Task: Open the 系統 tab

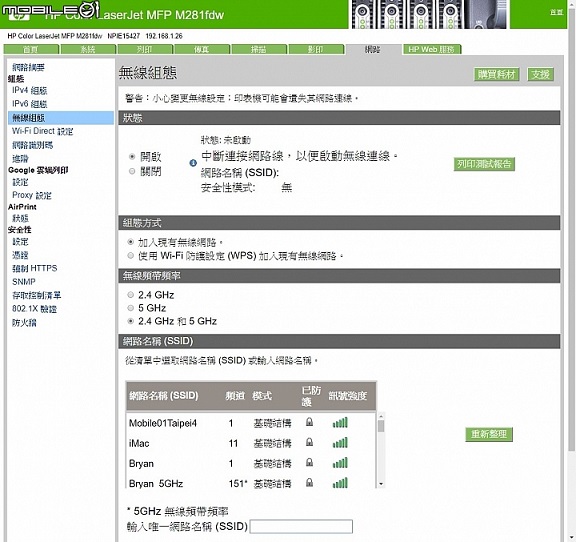Action: 88,49
